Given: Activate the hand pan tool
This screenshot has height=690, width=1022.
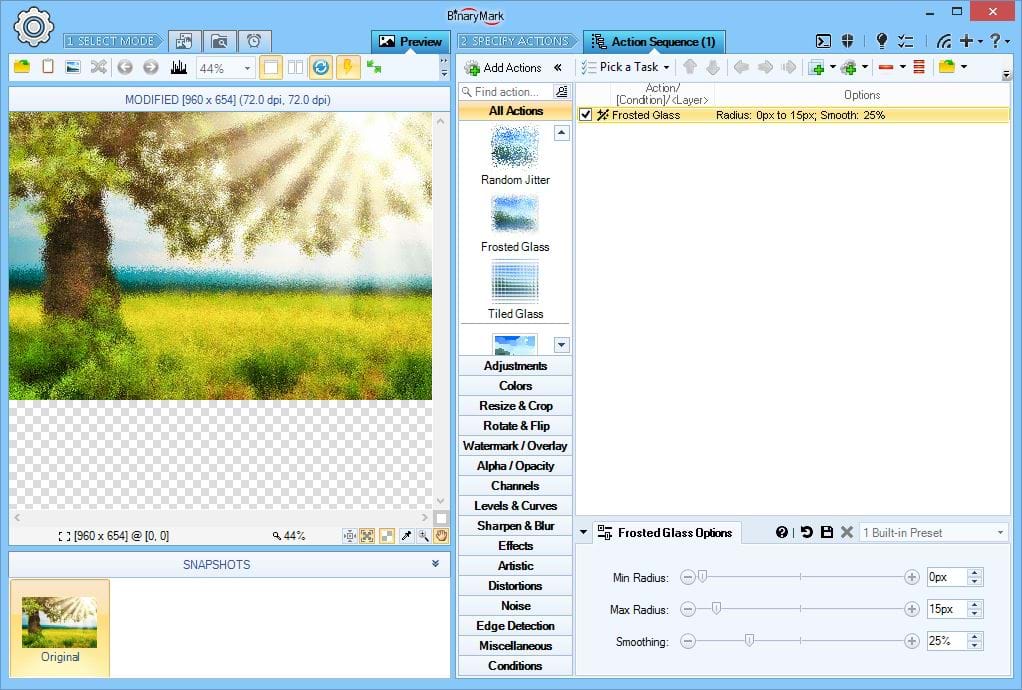Looking at the screenshot, I should [441, 536].
